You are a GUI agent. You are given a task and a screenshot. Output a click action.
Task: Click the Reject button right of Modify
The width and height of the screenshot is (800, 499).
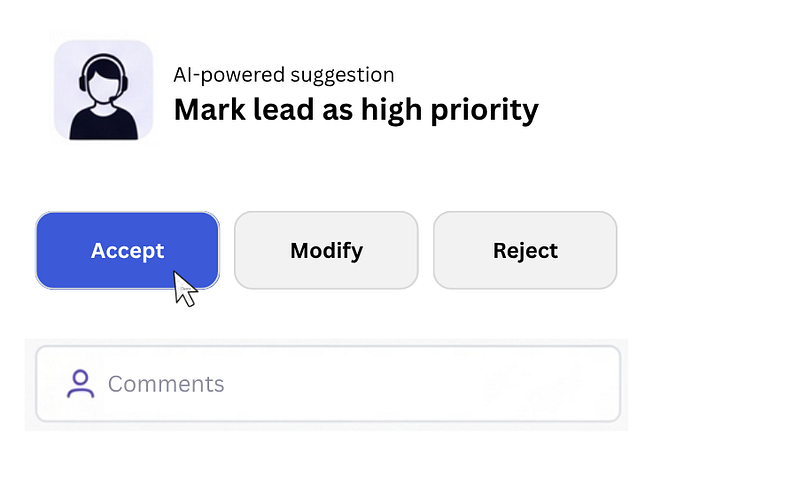525,250
